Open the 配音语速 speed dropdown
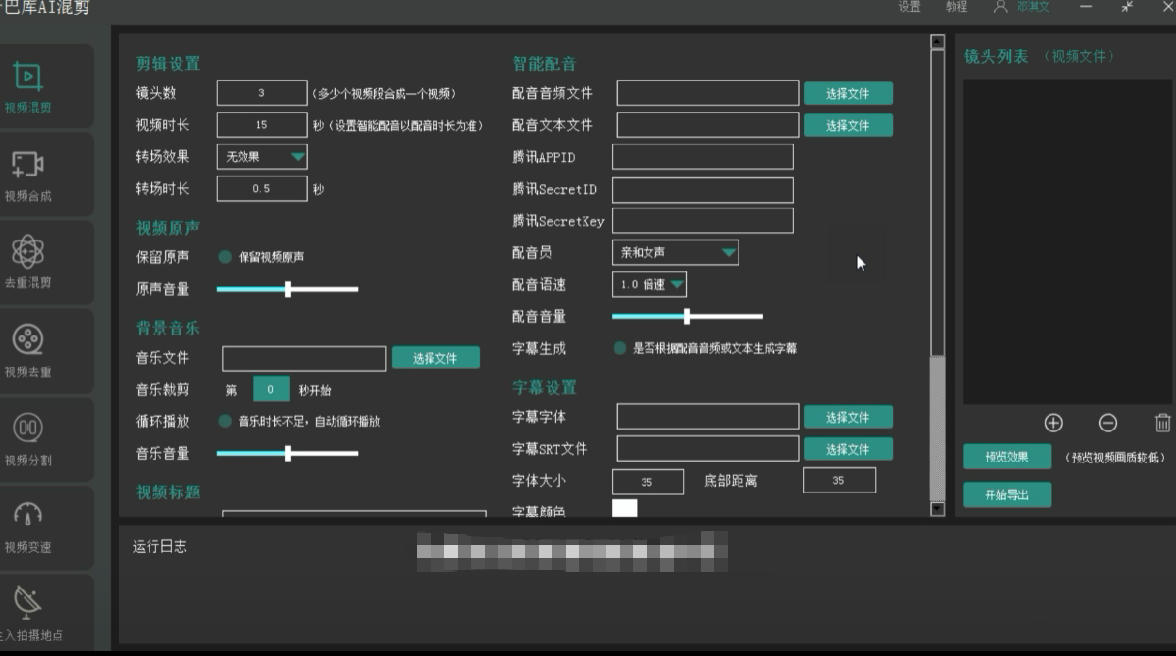1176x656 pixels. pyautogui.click(x=650, y=284)
